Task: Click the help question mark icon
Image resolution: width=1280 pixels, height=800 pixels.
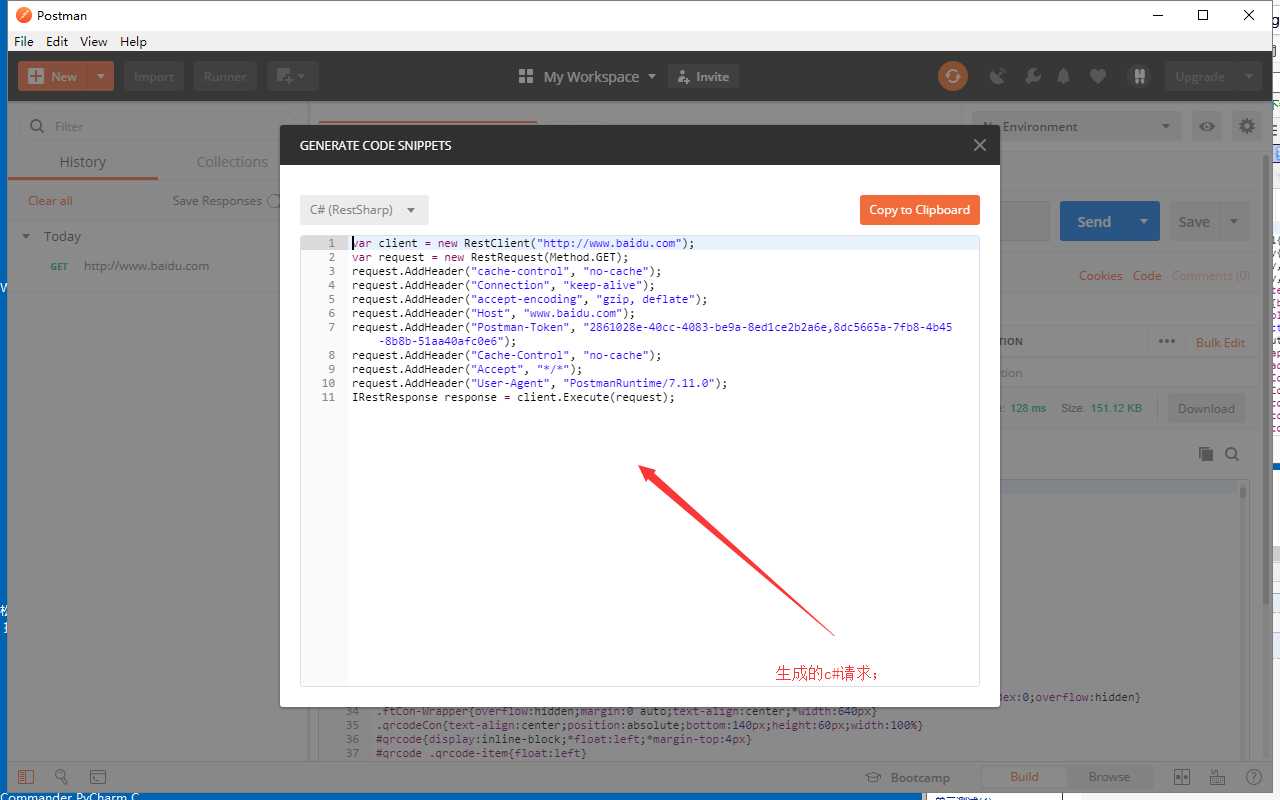Action: point(1253,777)
